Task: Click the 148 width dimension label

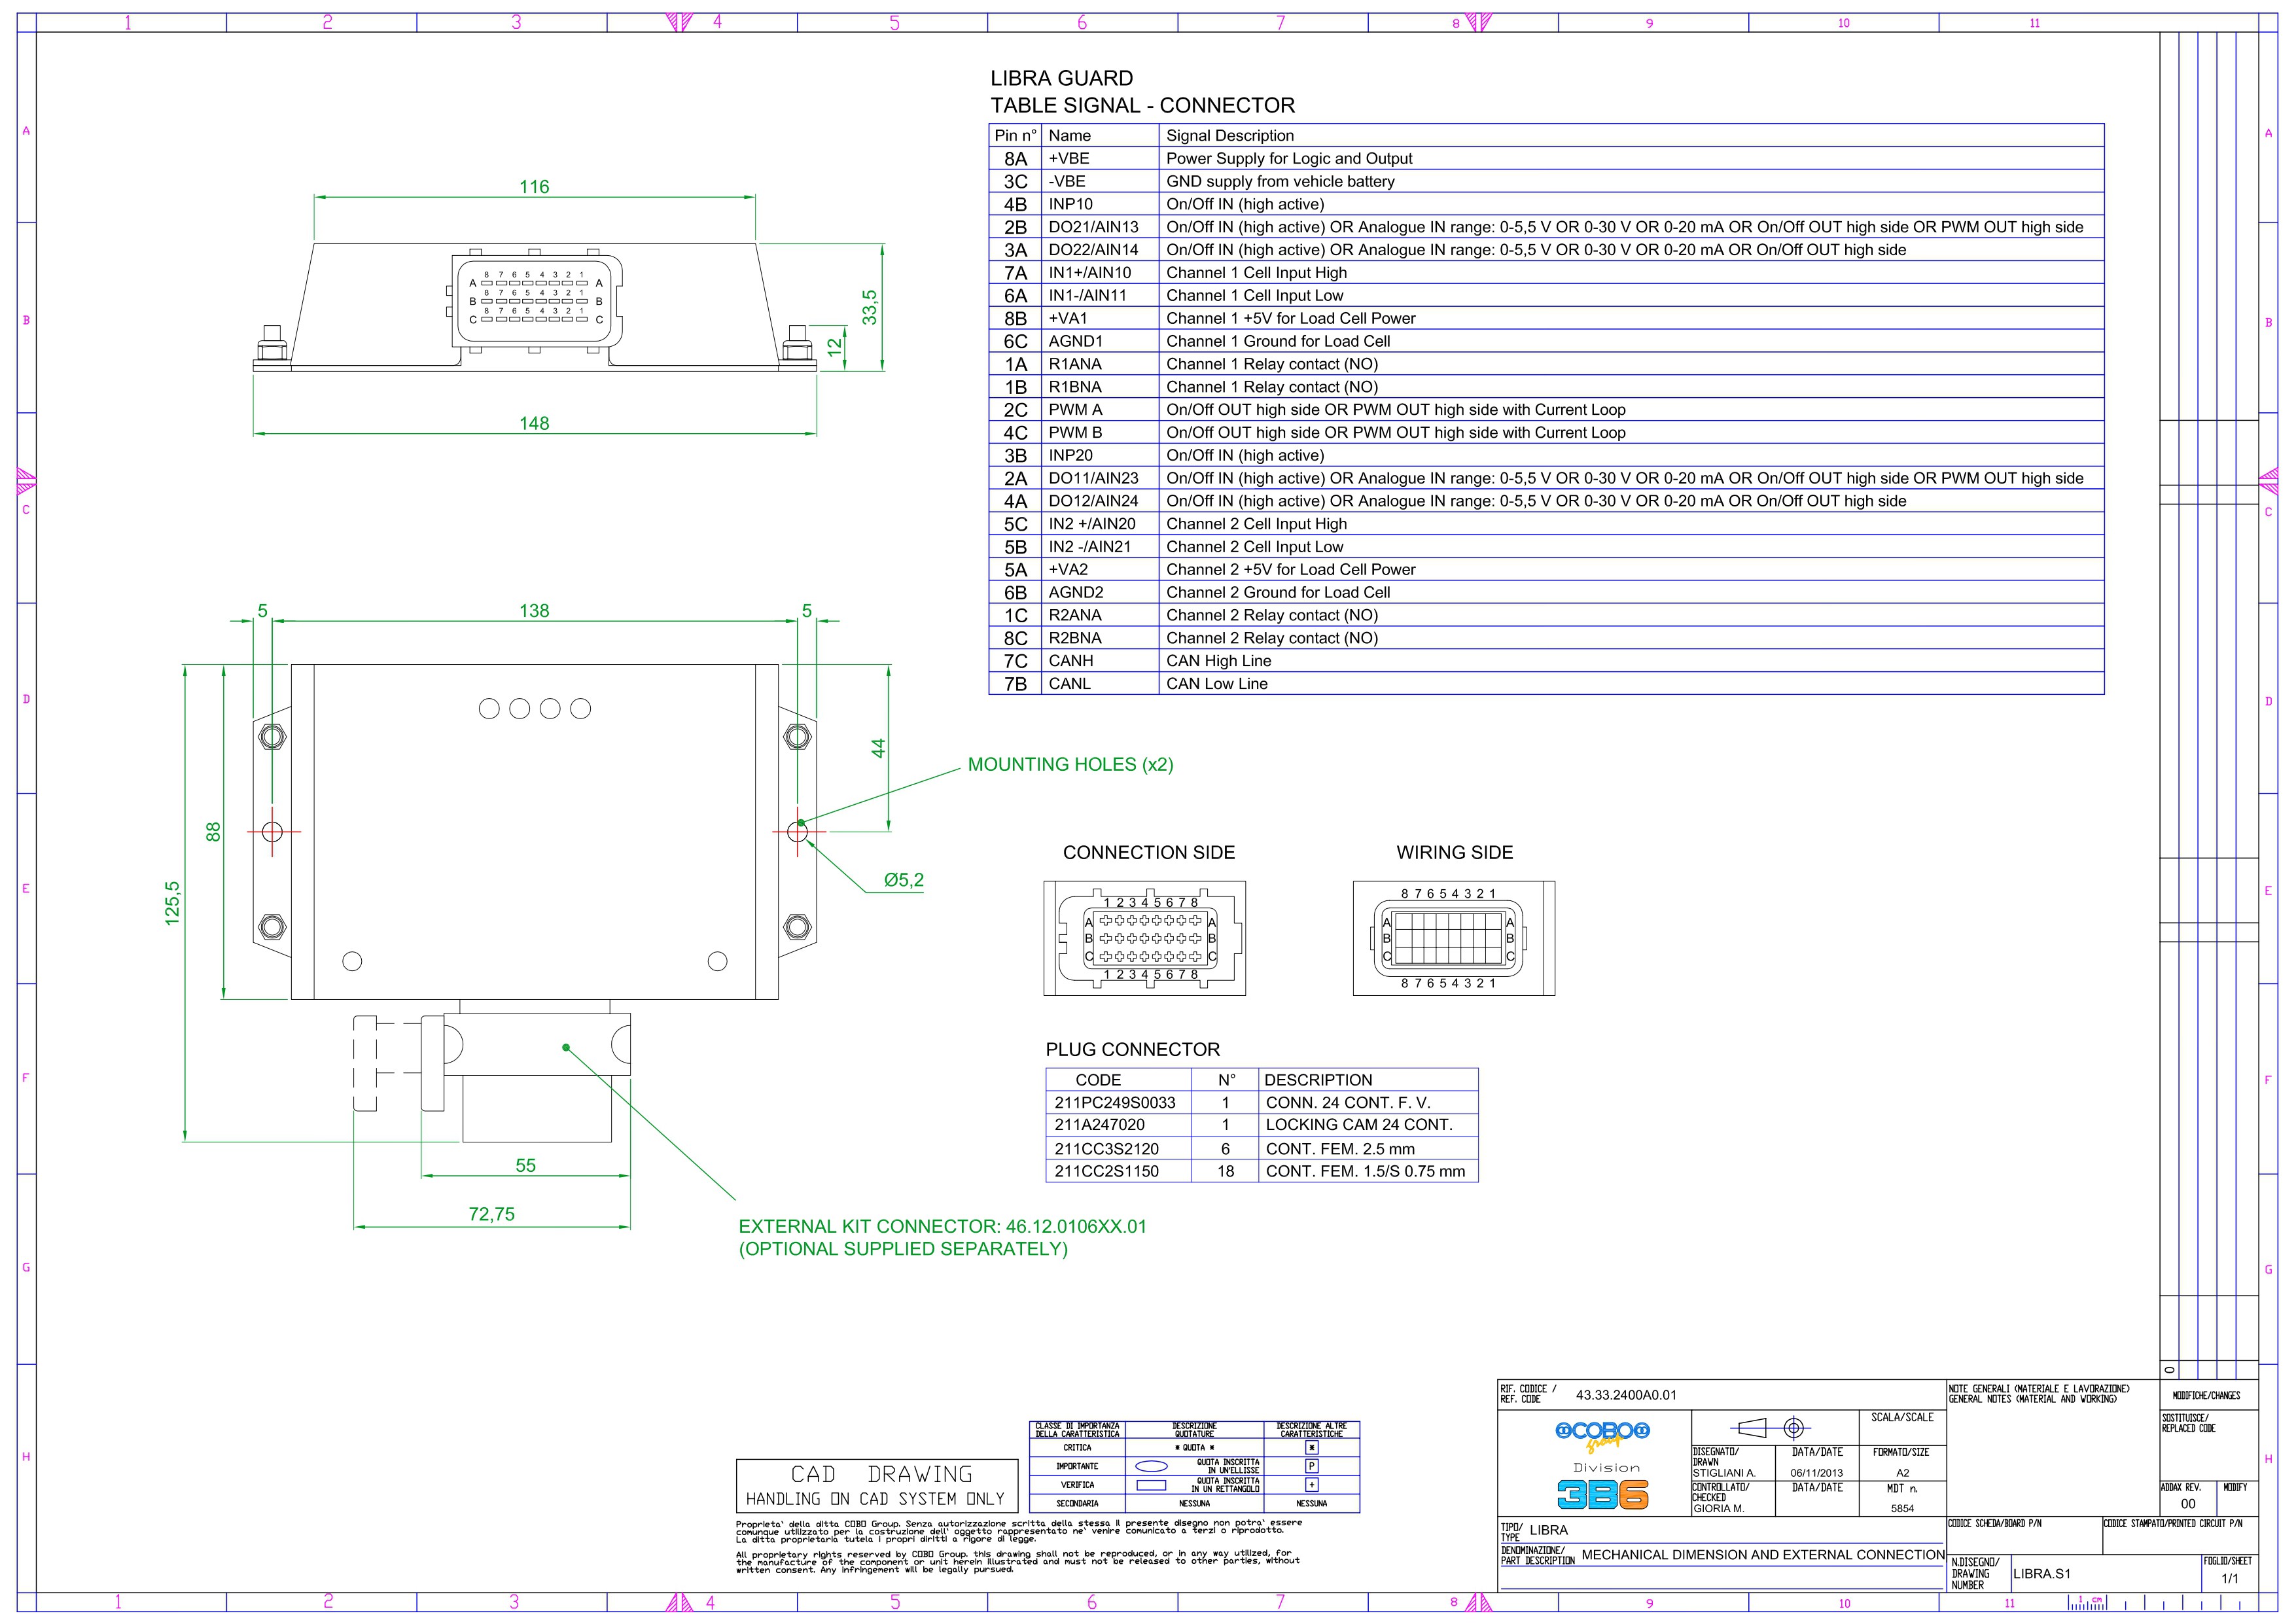Action: coord(534,423)
